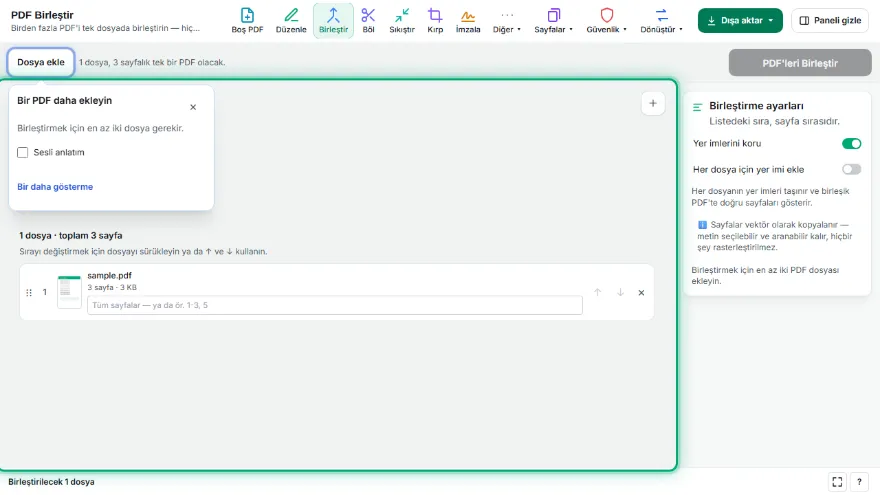Close the Bir PDF daha ekleyin popup
The height and width of the screenshot is (495, 880).
coord(193,107)
